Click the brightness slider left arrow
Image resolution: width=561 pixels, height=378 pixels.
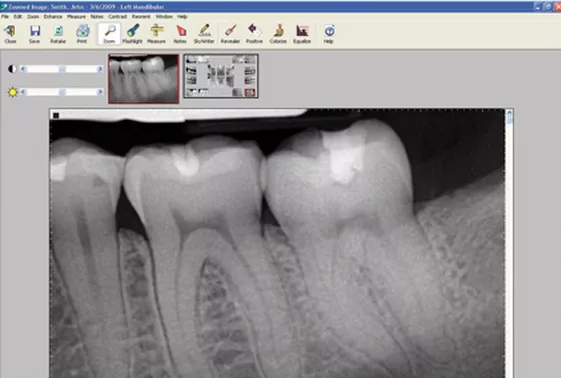[23, 92]
